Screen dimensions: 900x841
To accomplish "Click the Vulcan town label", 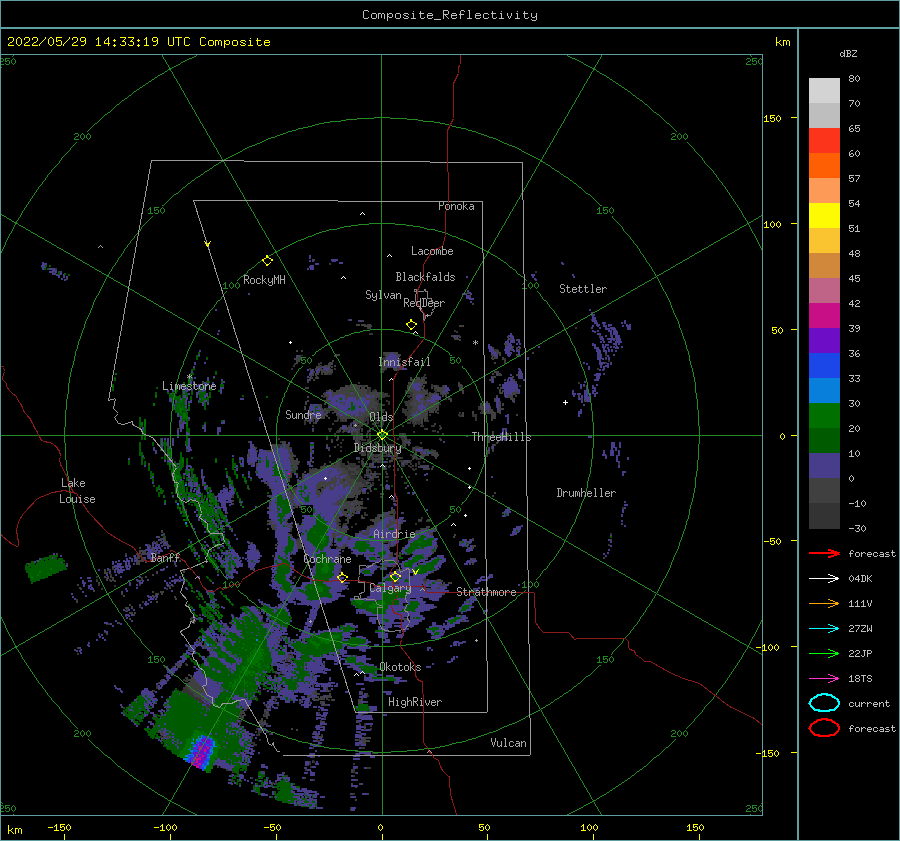I will [508, 743].
